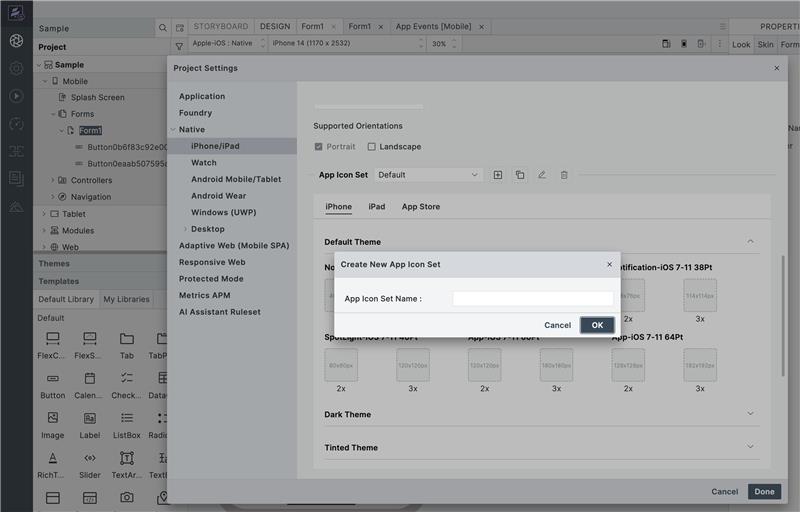Click the filter funnel icon below search
800x512 pixels.
[179, 45]
